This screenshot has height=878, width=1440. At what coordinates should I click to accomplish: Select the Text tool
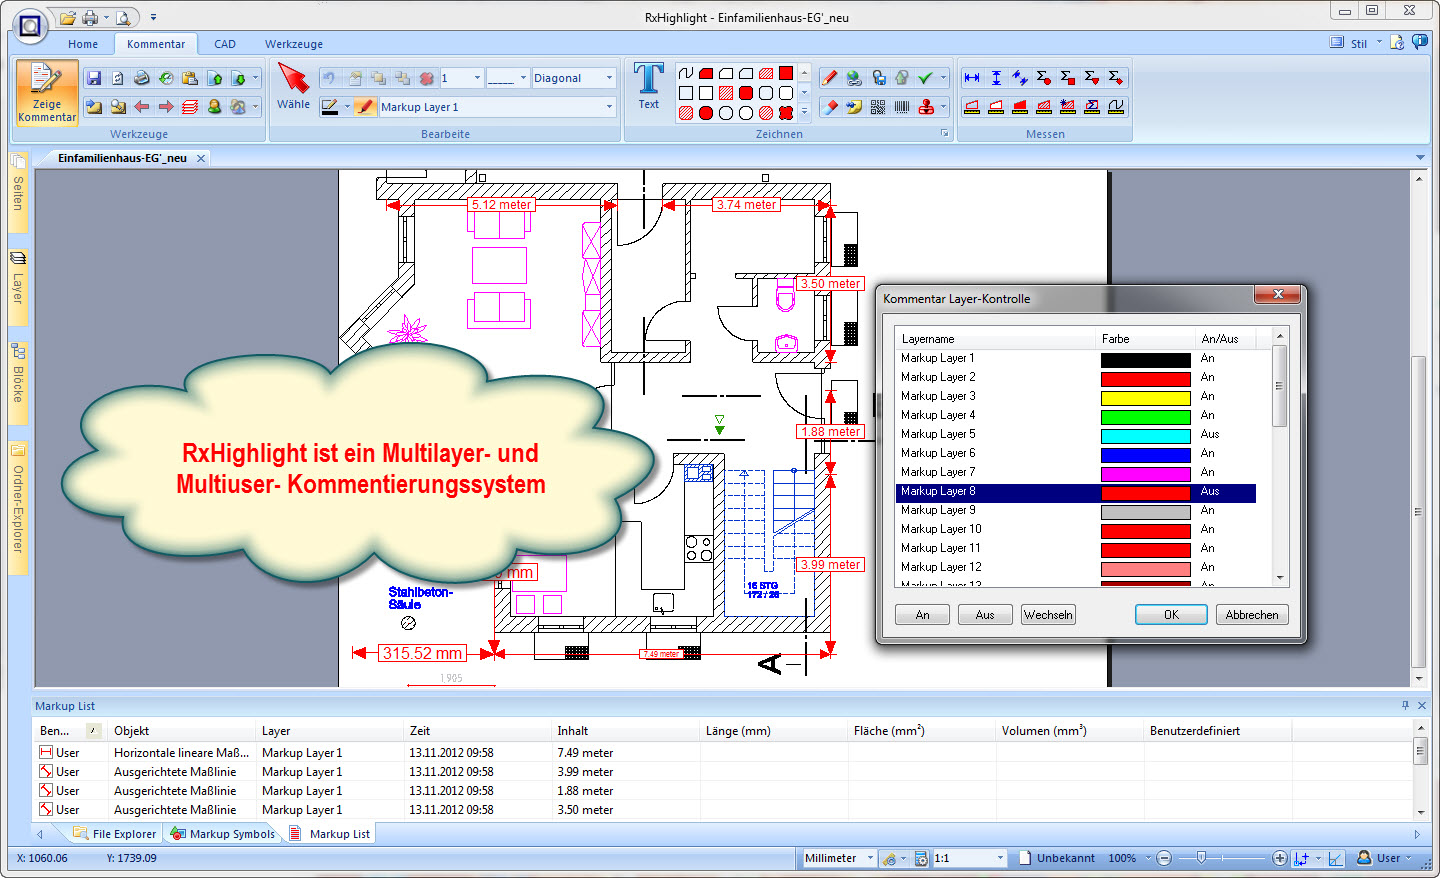(649, 87)
